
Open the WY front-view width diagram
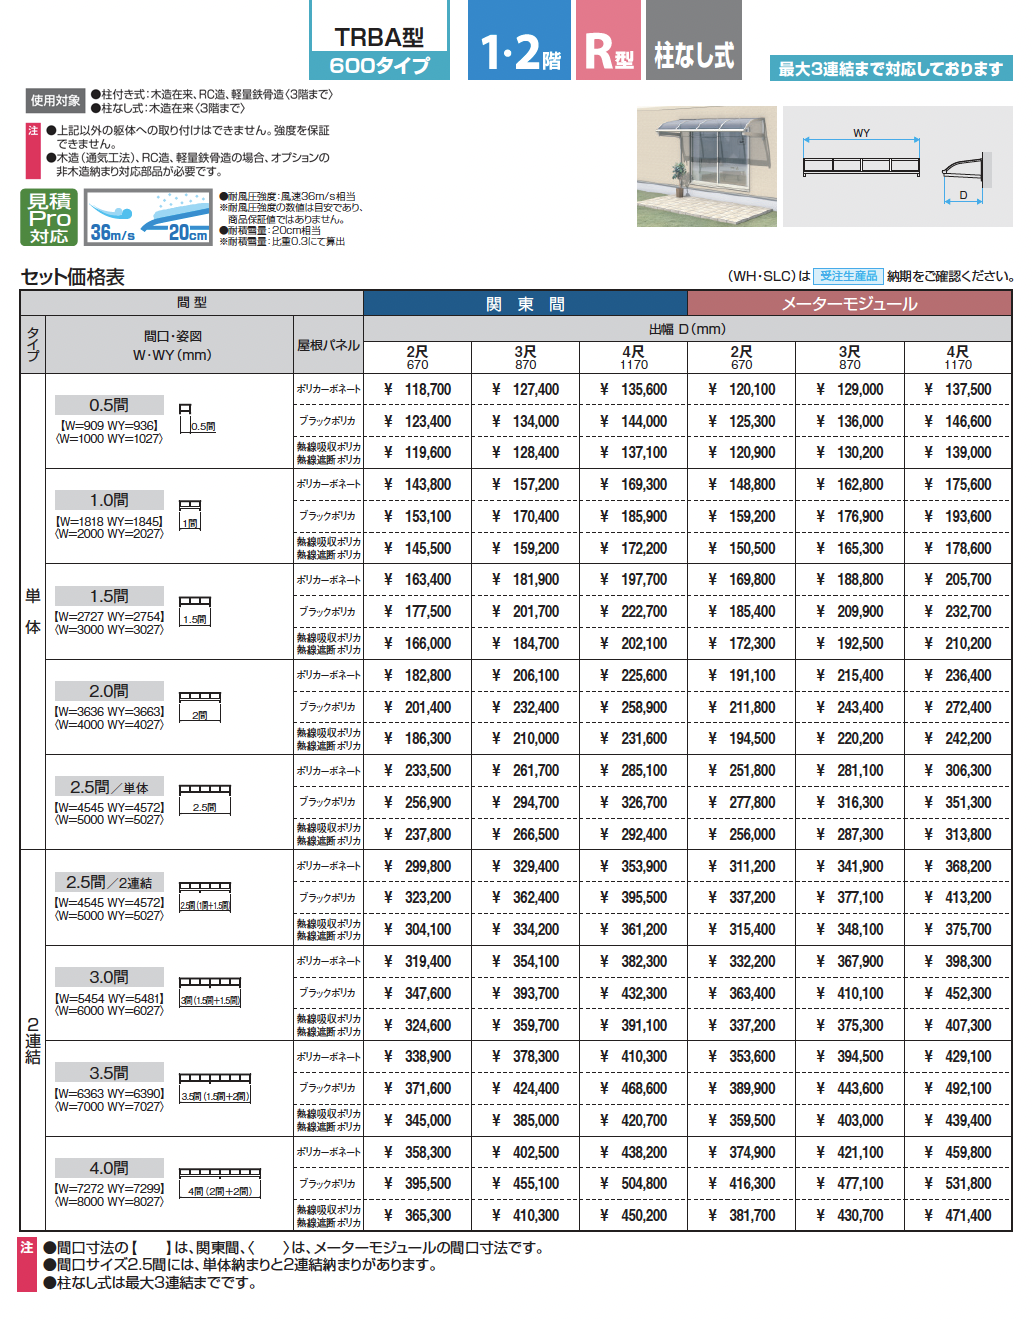pos(862,154)
